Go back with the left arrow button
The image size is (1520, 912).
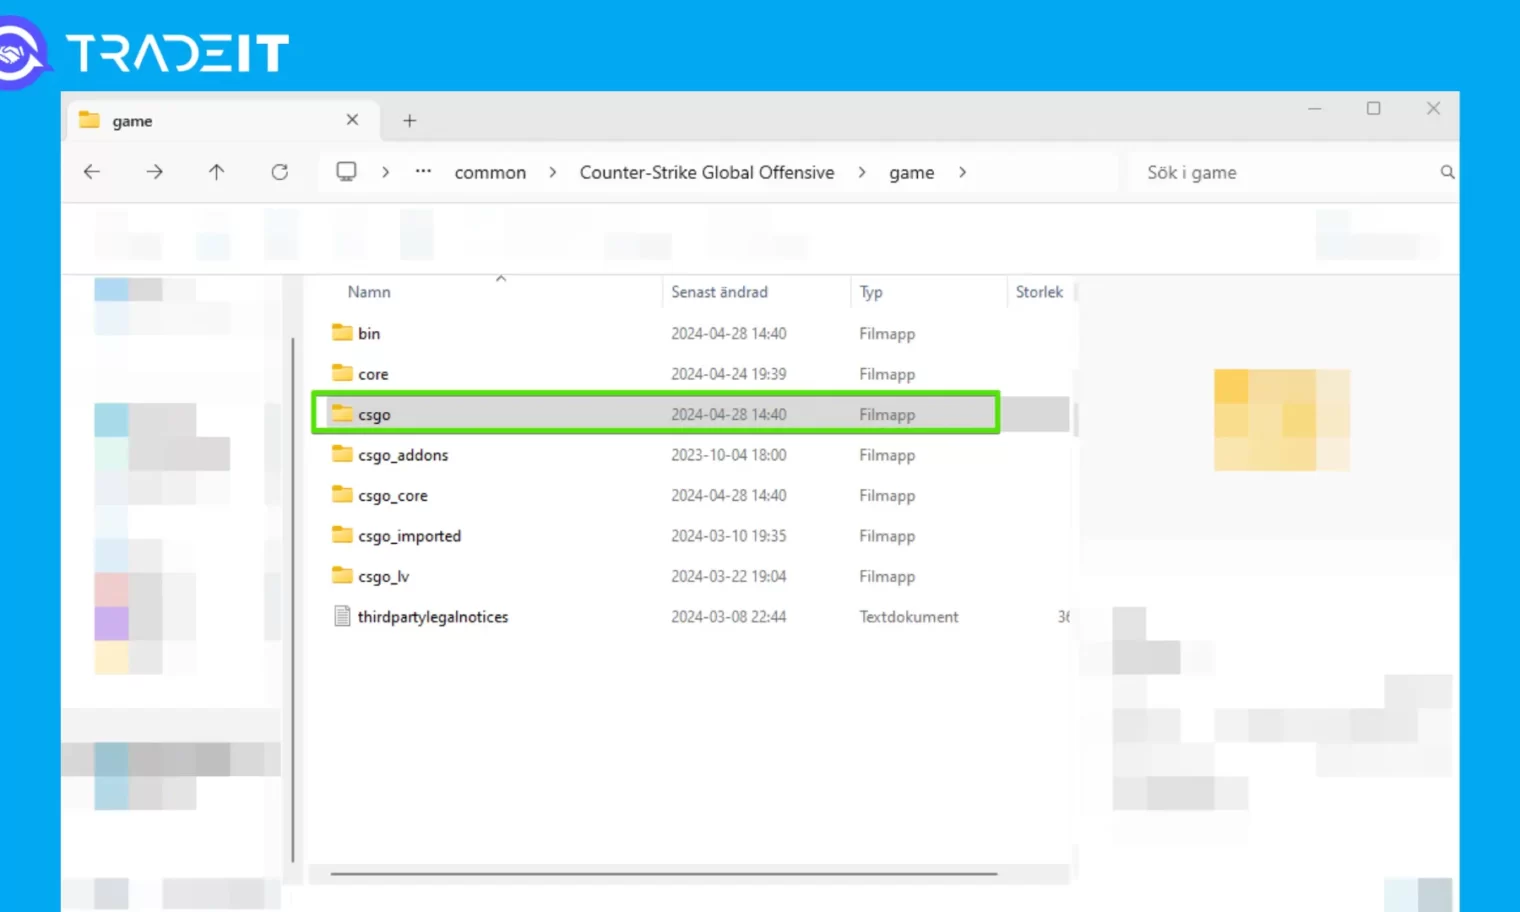point(92,172)
